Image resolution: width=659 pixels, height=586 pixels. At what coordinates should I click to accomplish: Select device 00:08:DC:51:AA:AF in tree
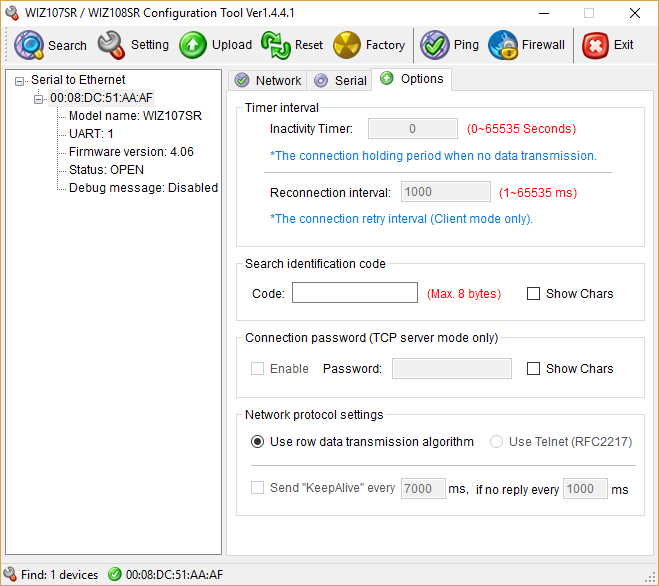point(101,98)
